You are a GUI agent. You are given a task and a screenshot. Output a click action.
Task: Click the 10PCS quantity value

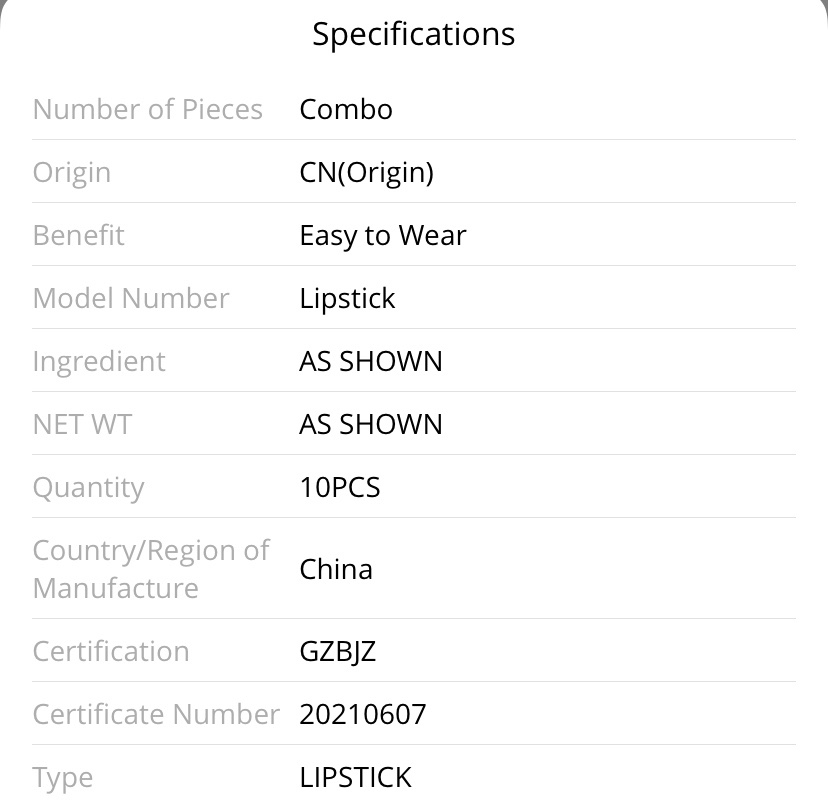tap(340, 487)
